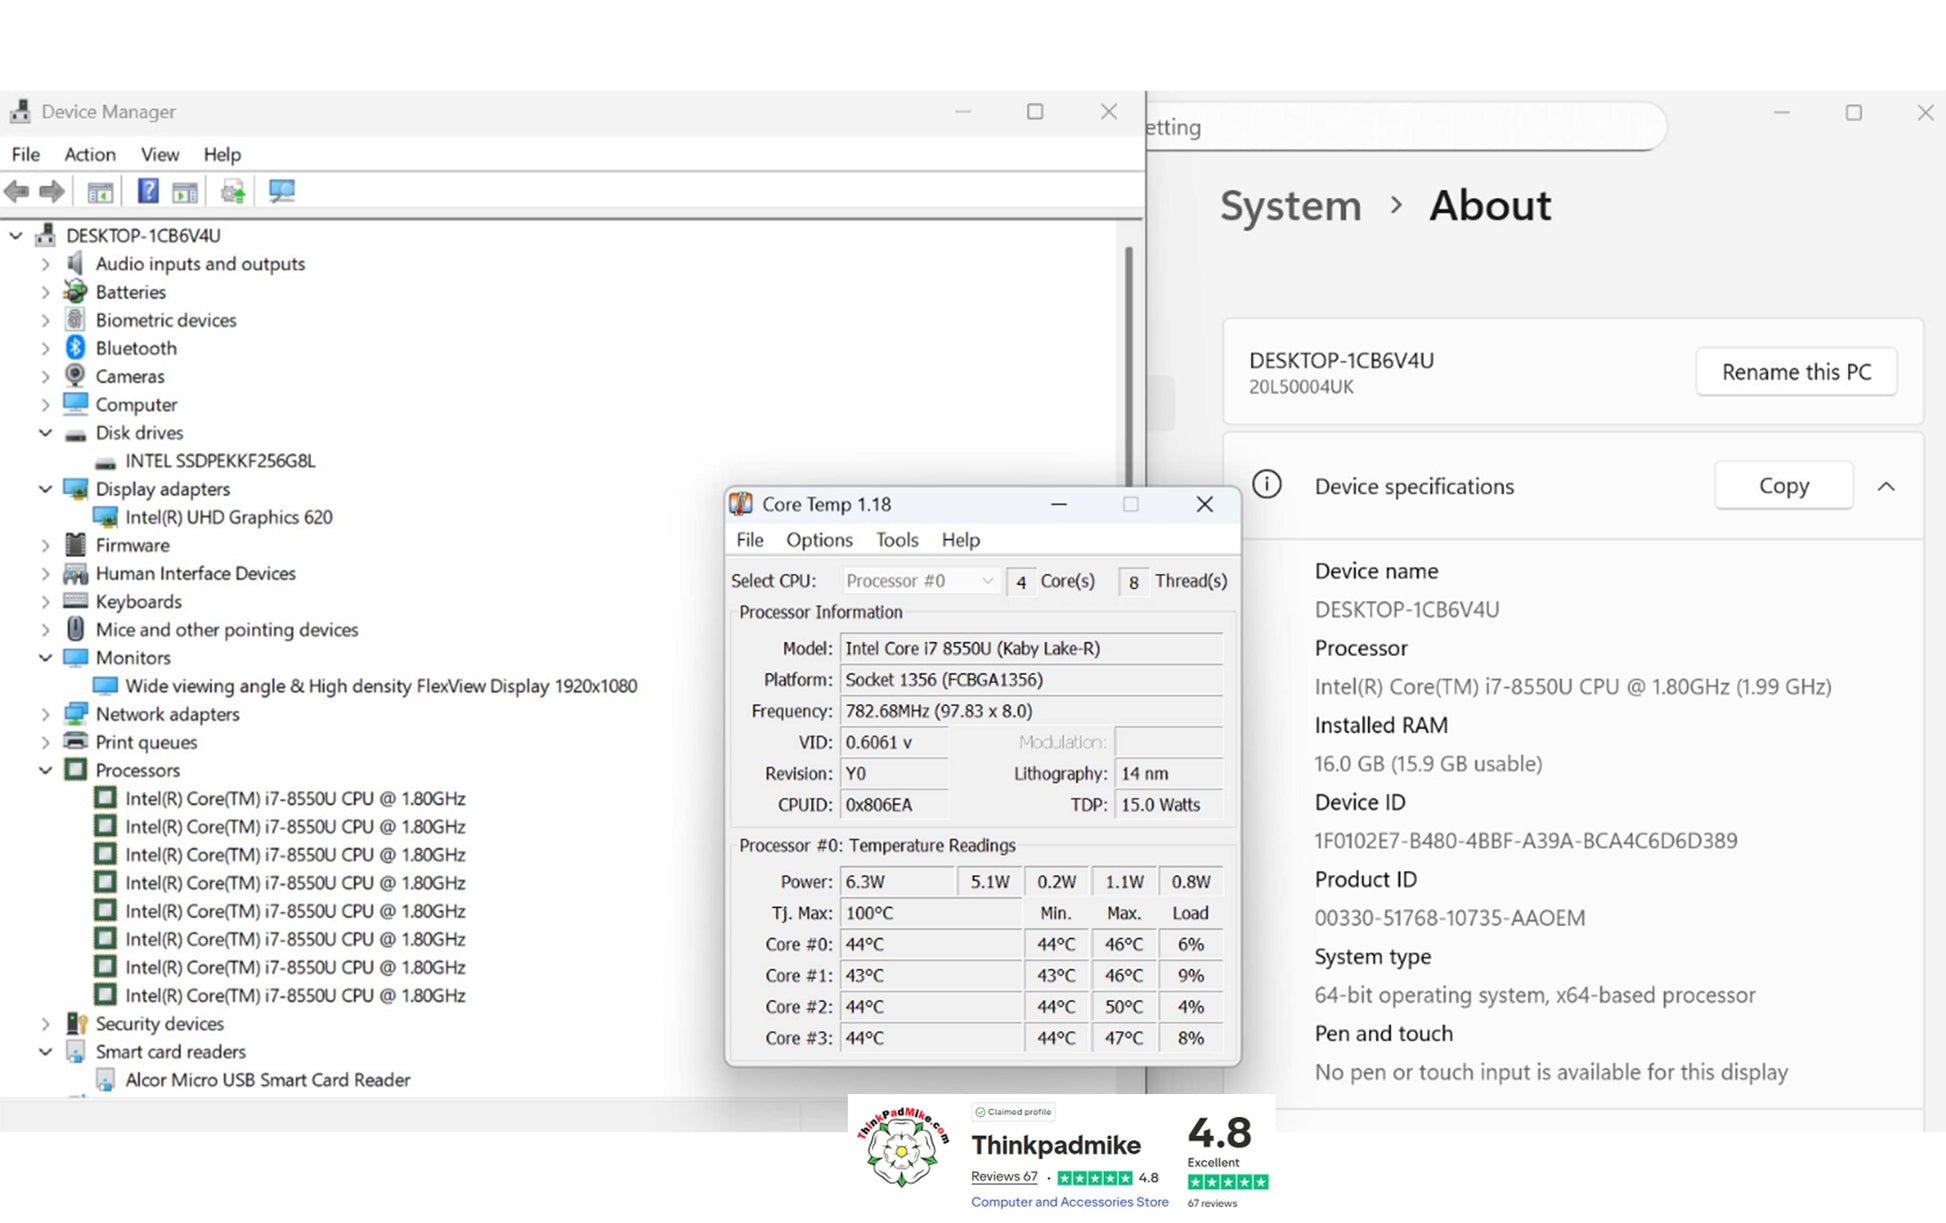The width and height of the screenshot is (1946, 1223).
Task: Click Copy button for device specifications
Action: [x=1783, y=486]
